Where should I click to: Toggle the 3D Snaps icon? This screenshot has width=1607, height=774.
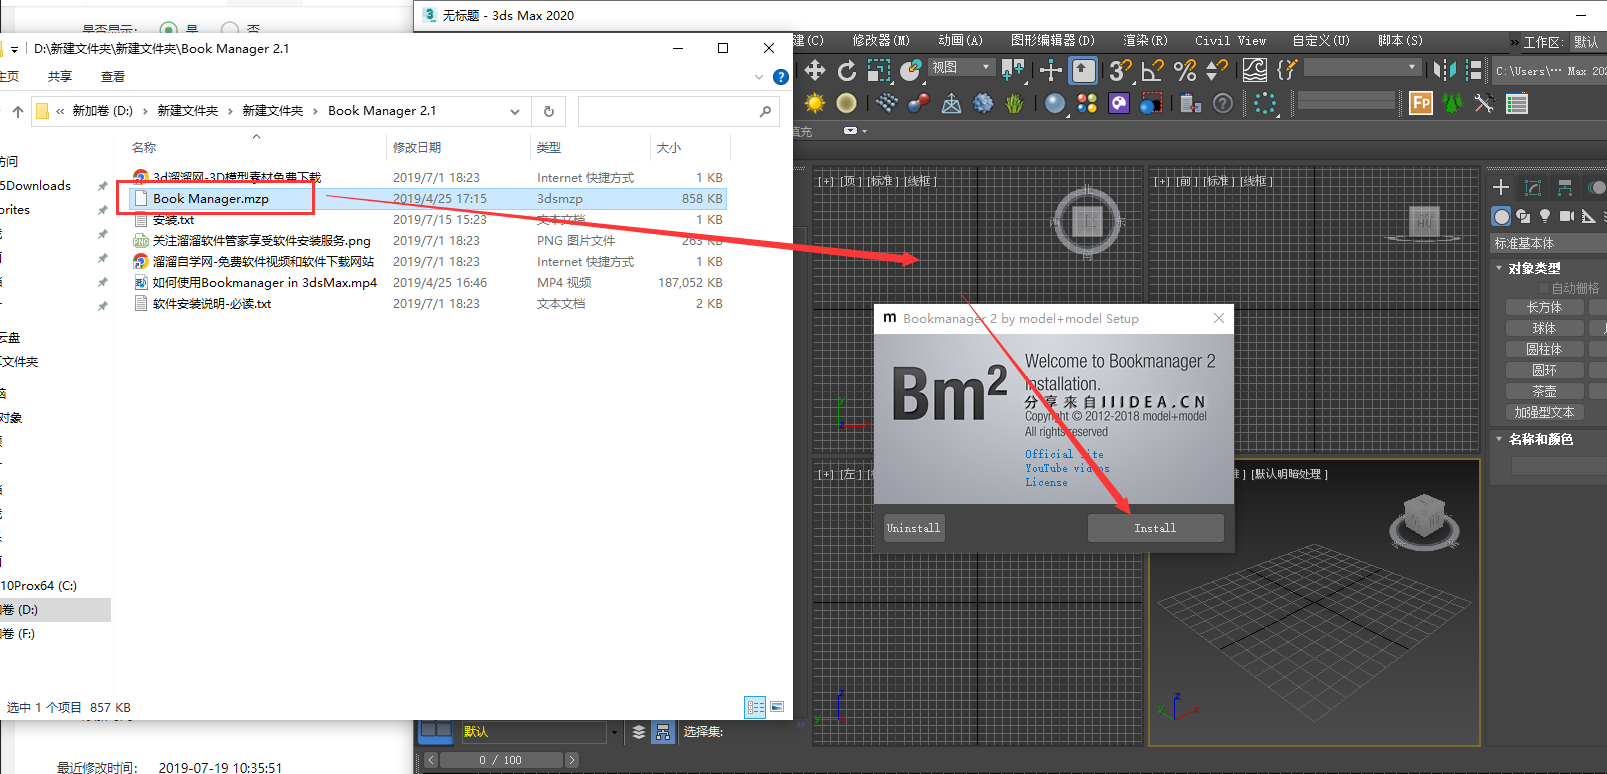1120,70
